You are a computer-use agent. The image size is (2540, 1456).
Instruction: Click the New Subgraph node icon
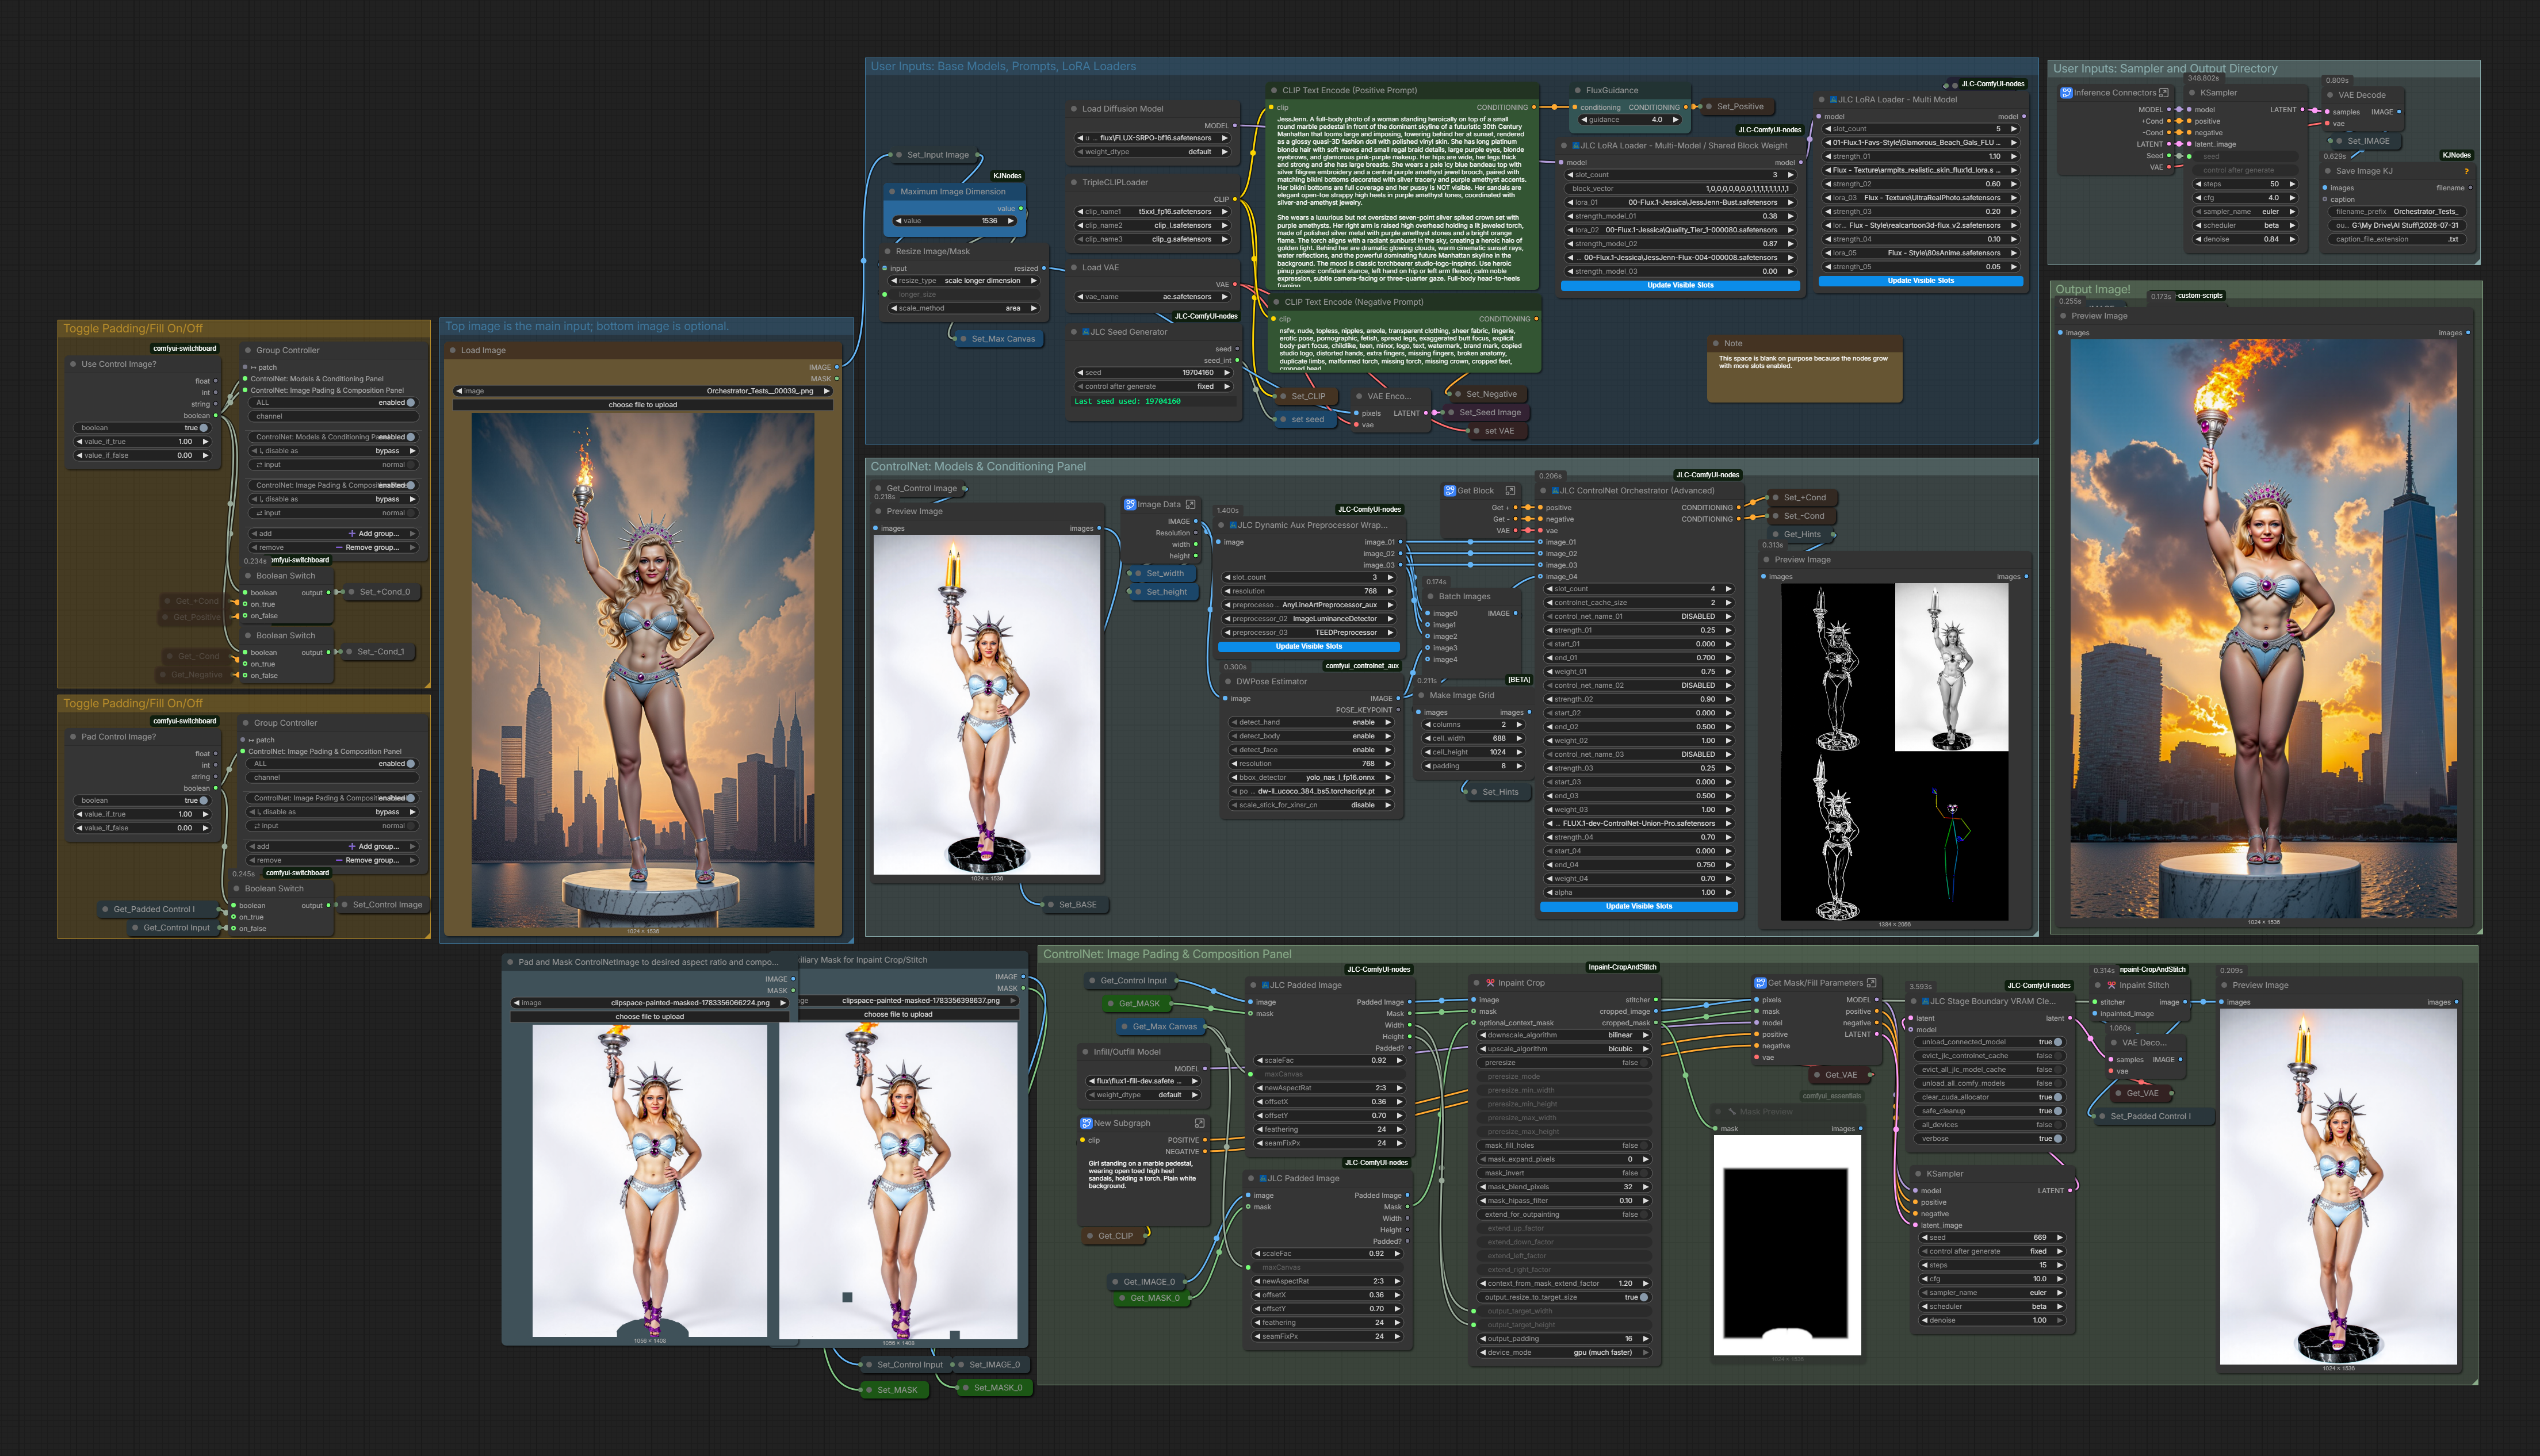coord(1086,1123)
